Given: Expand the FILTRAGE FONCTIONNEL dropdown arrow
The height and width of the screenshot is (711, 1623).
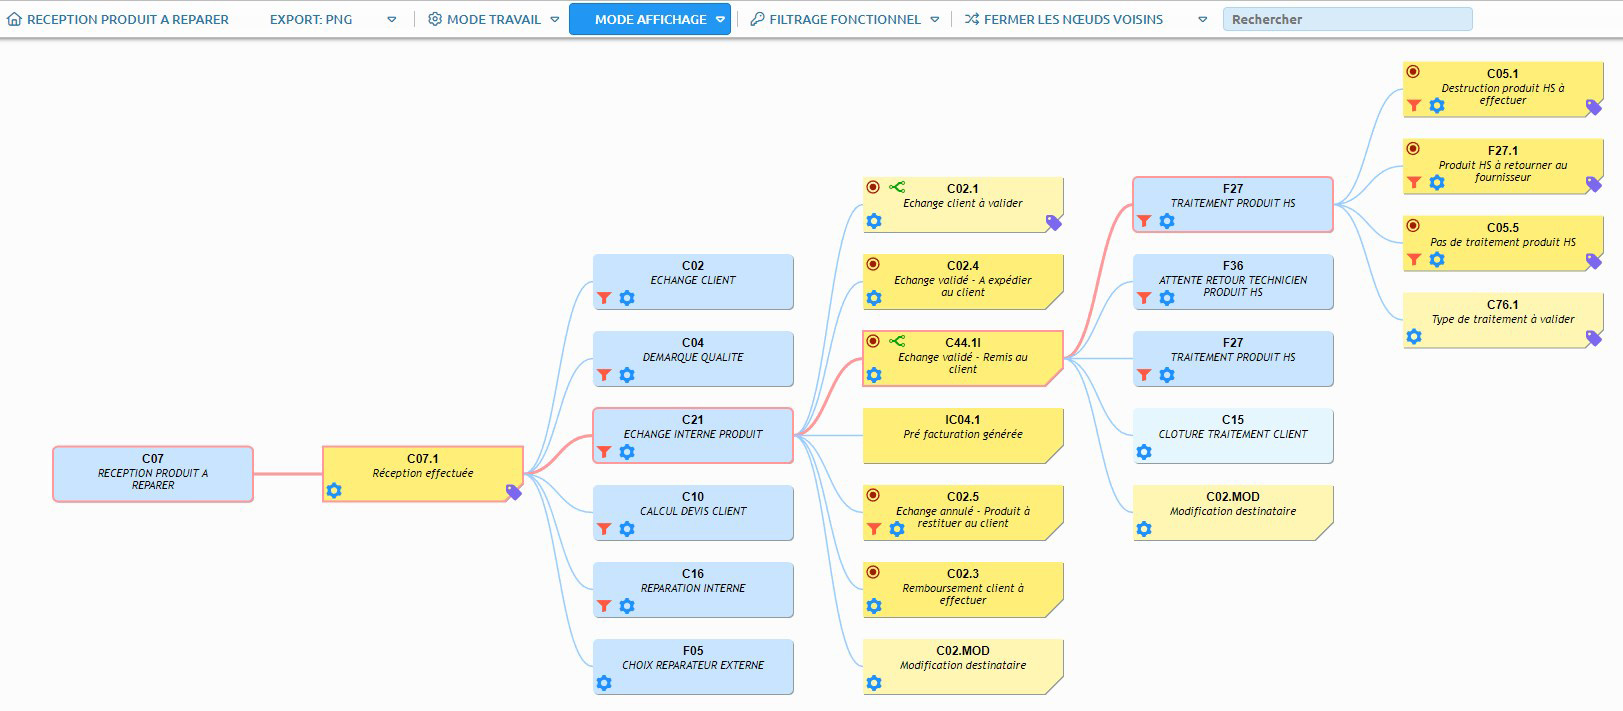Looking at the screenshot, I should (x=935, y=19).
